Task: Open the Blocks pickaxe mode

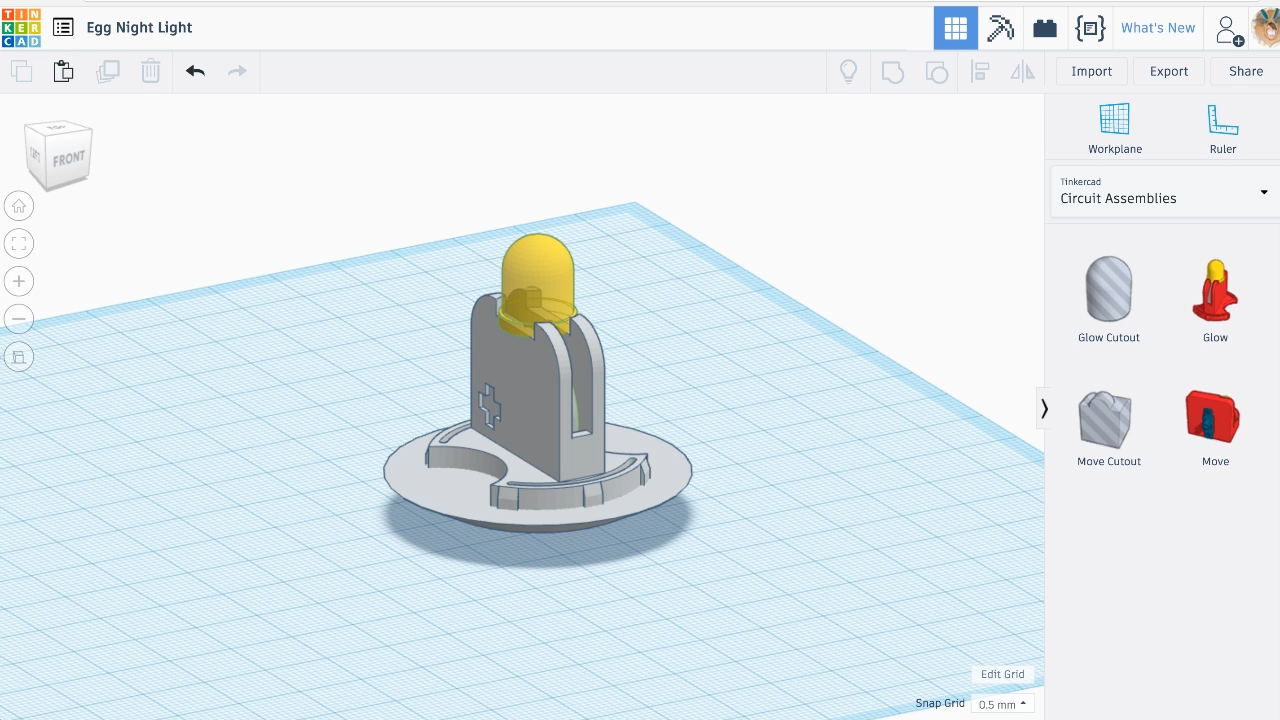Action: [1000, 28]
